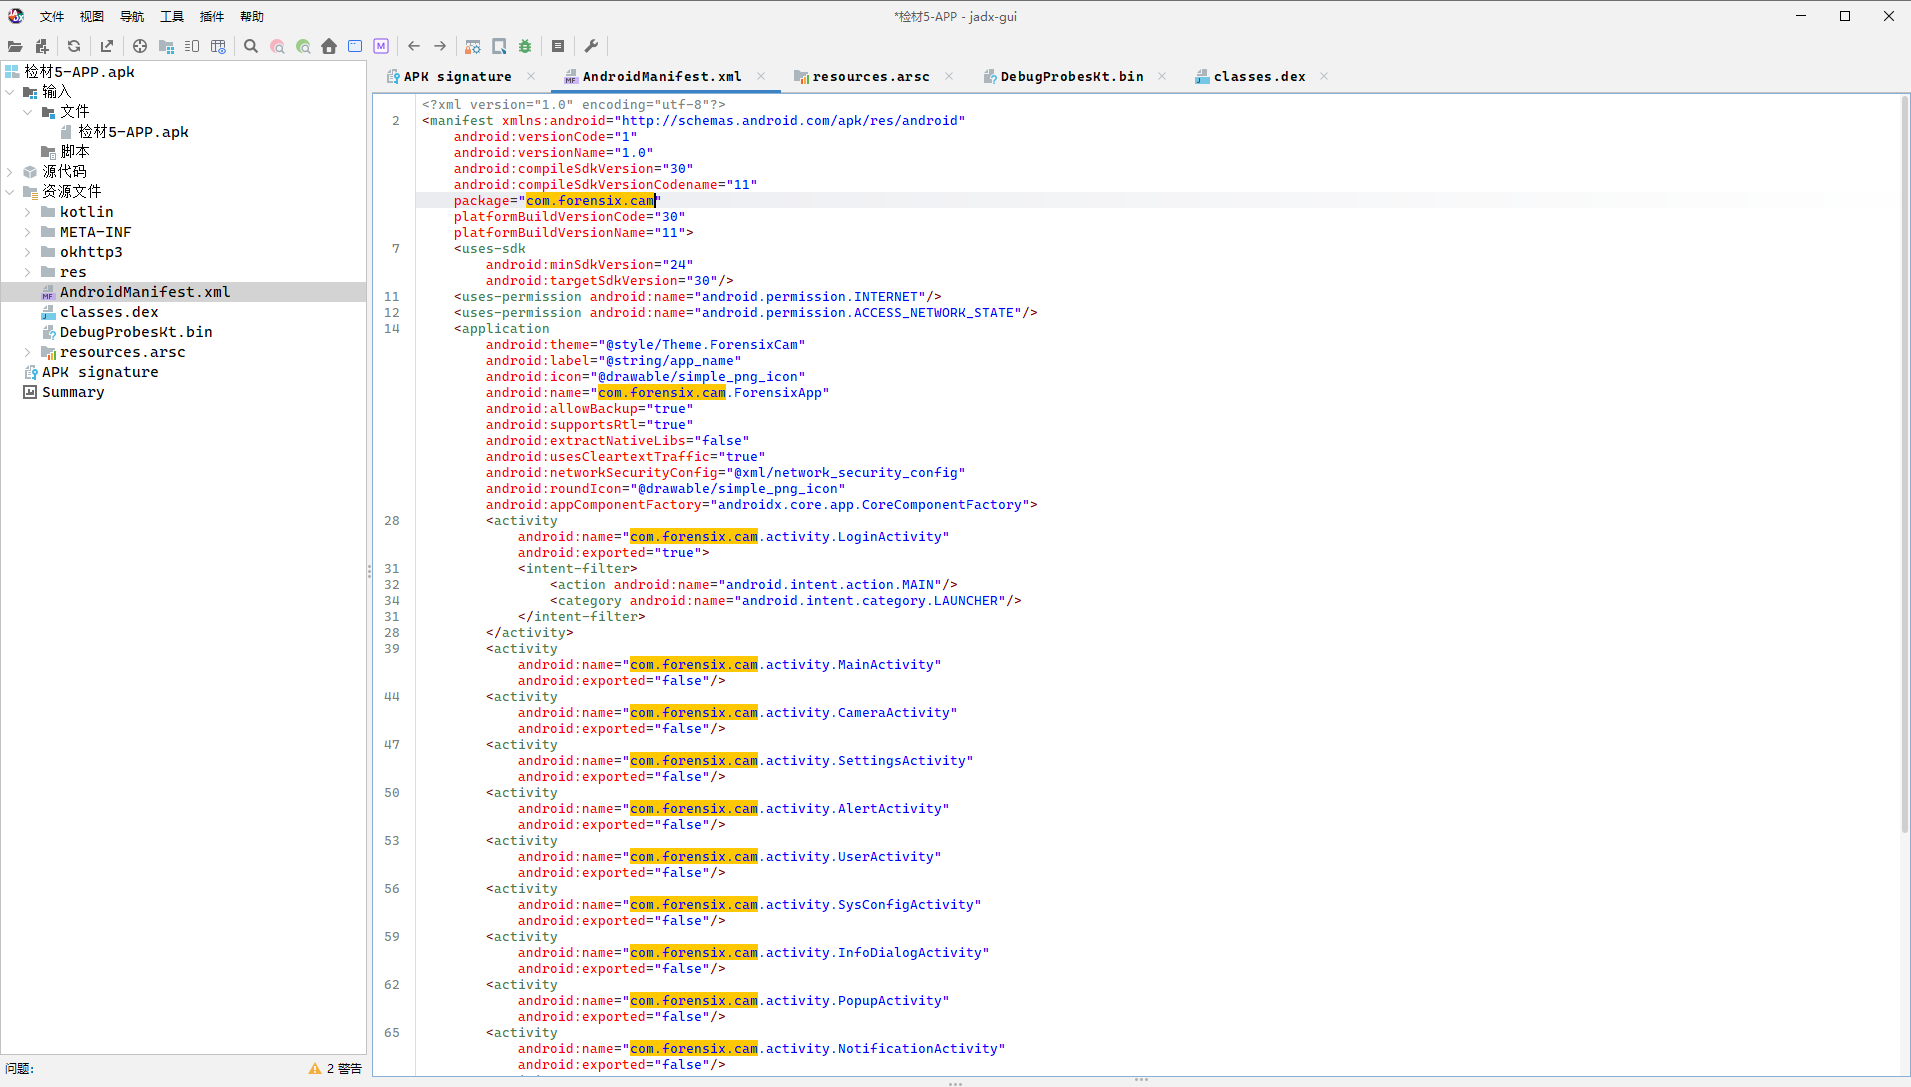This screenshot has width=1911, height=1087.
Task: Click the Reload toolbar icon
Action: click(x=74, y=46)
